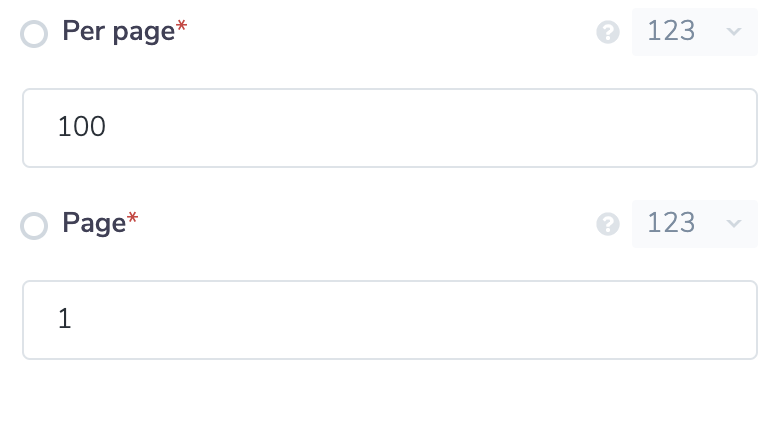Click the Page field label
Viewport: 780px width, 426px height.
[x=93, y=223]
